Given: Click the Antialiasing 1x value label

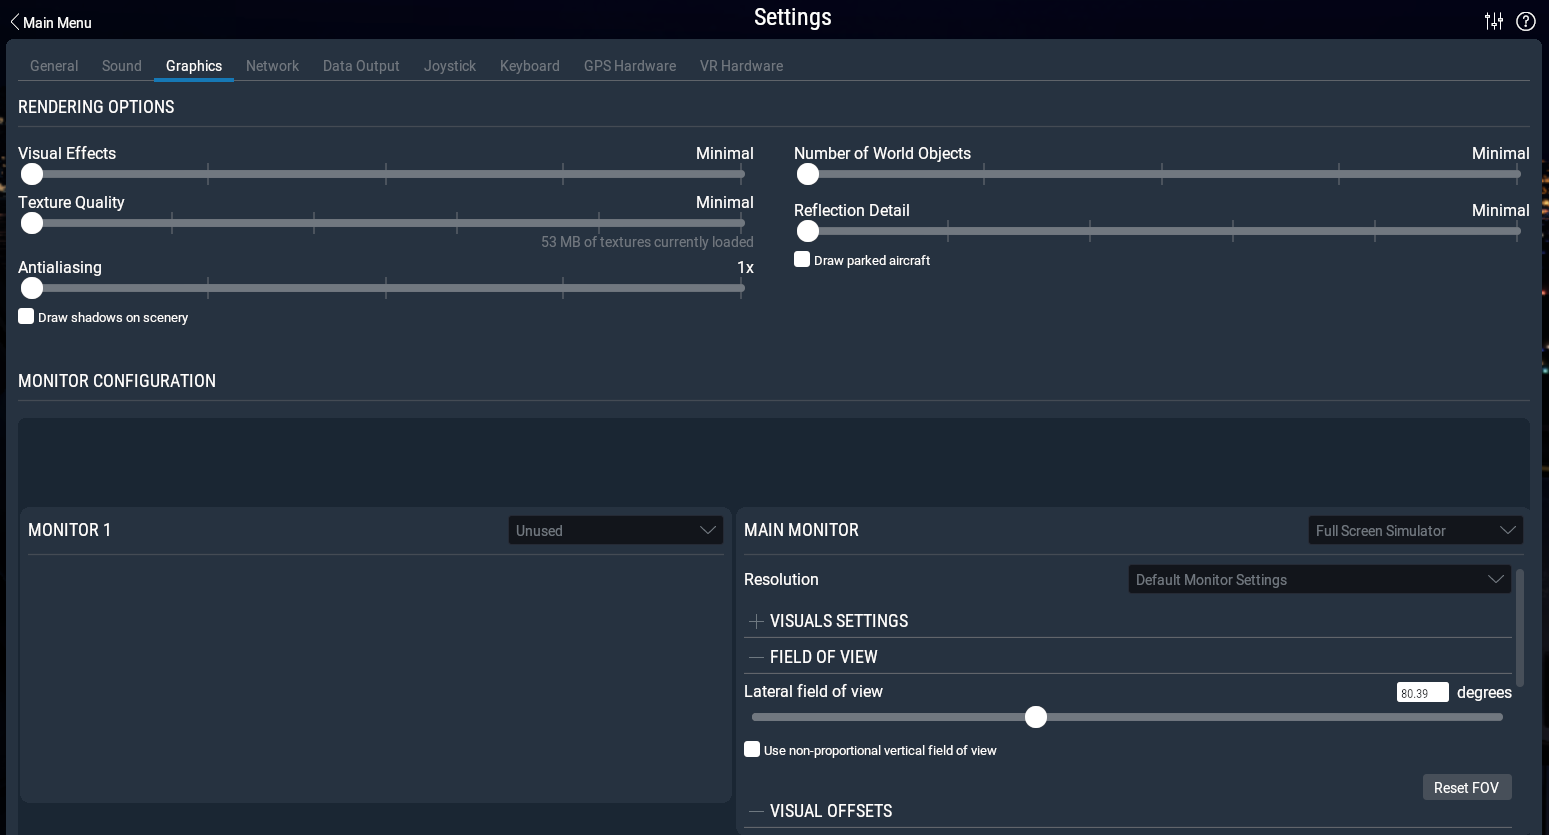Looking at the screenshot, I should click(x=745, y=267).
